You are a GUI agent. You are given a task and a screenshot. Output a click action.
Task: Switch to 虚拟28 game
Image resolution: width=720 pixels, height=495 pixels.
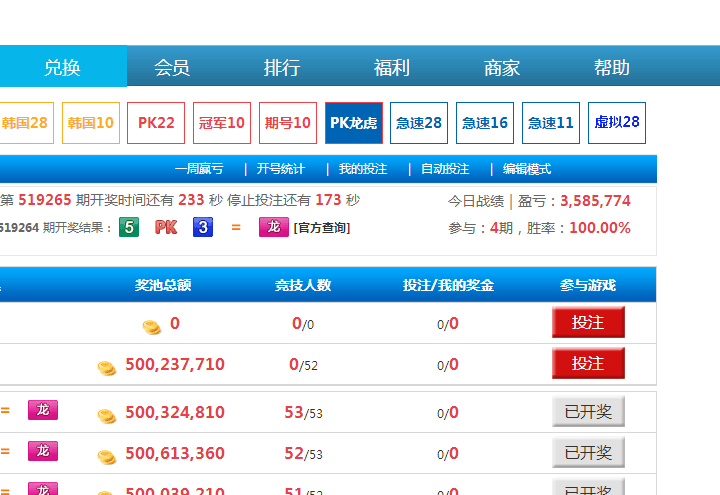617,123
